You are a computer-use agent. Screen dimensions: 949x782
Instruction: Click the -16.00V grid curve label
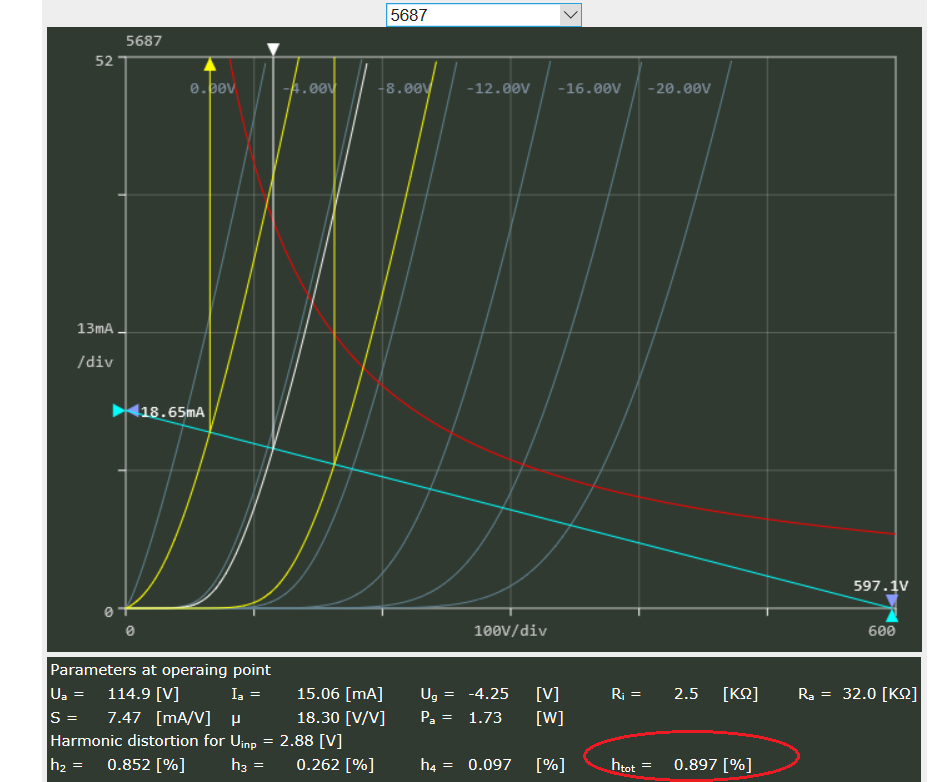[x=589, y=88]
